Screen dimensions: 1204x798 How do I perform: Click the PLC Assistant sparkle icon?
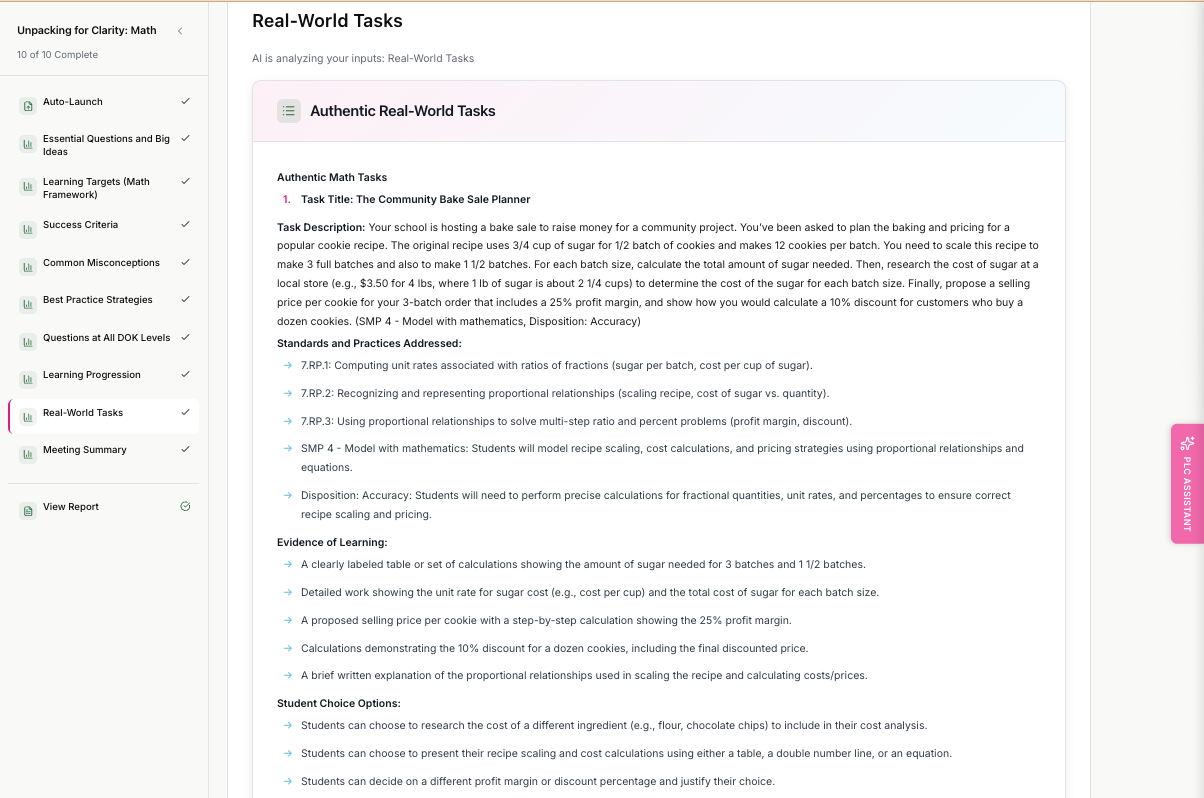point(1187,443)
